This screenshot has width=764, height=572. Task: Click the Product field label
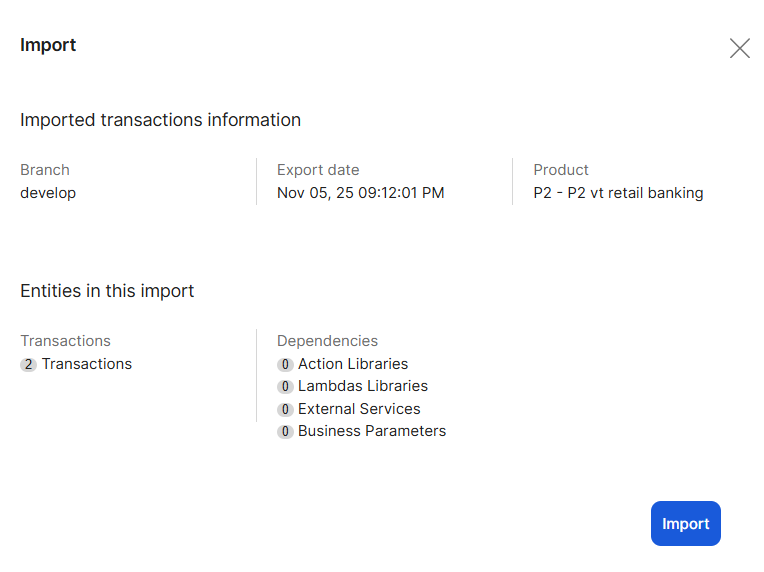[561, 170]
